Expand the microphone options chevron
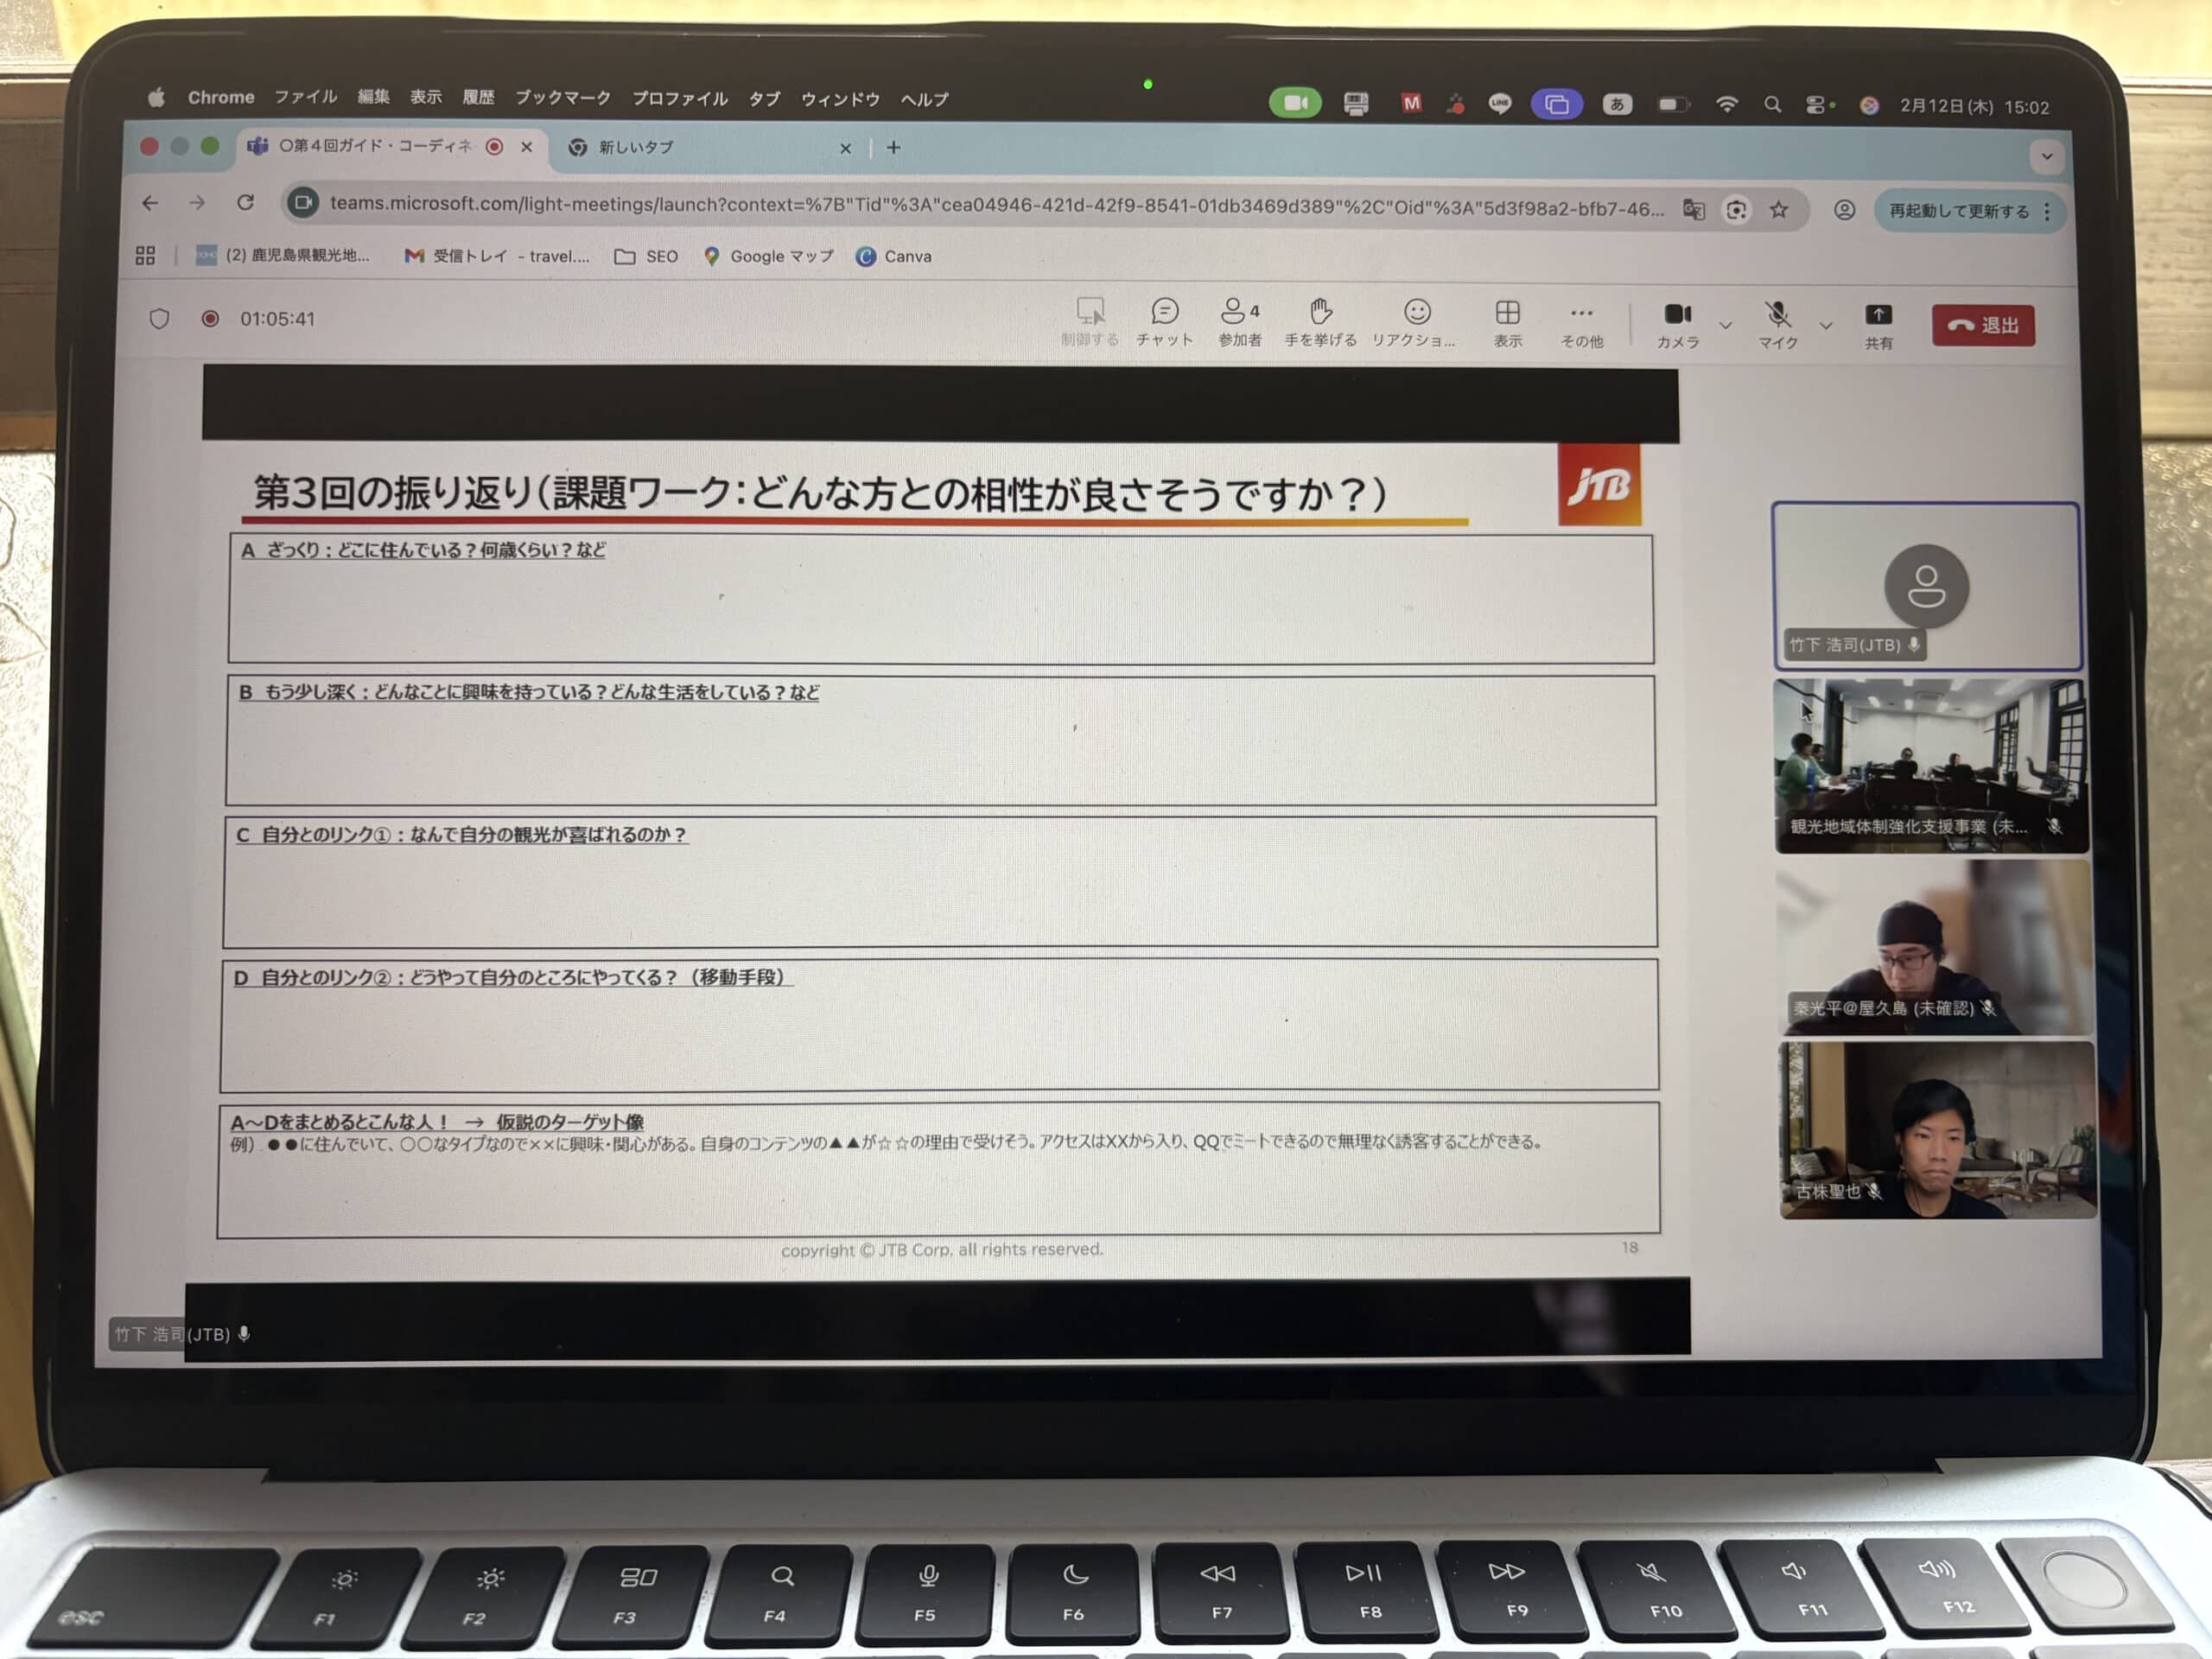 (x=1826, y=326)
